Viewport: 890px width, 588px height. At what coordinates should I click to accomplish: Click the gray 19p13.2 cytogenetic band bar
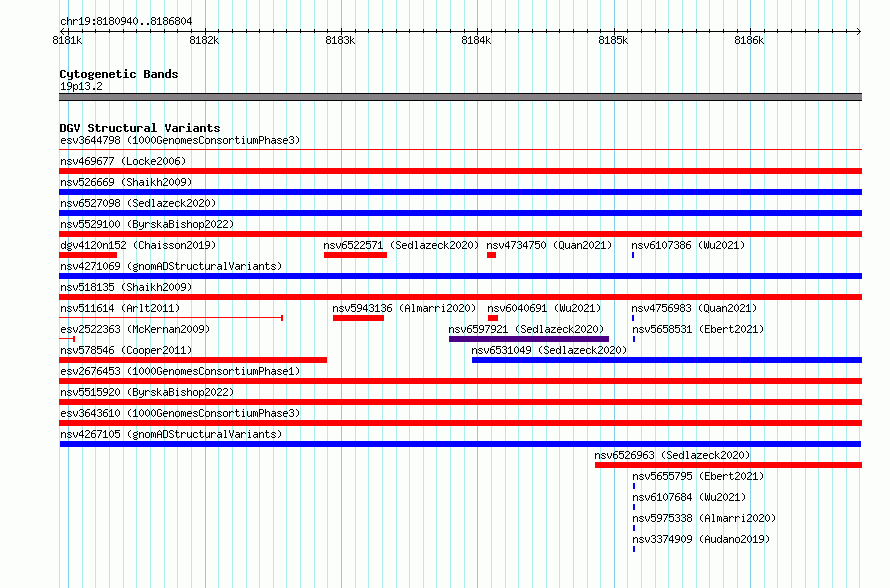[460, 97]
